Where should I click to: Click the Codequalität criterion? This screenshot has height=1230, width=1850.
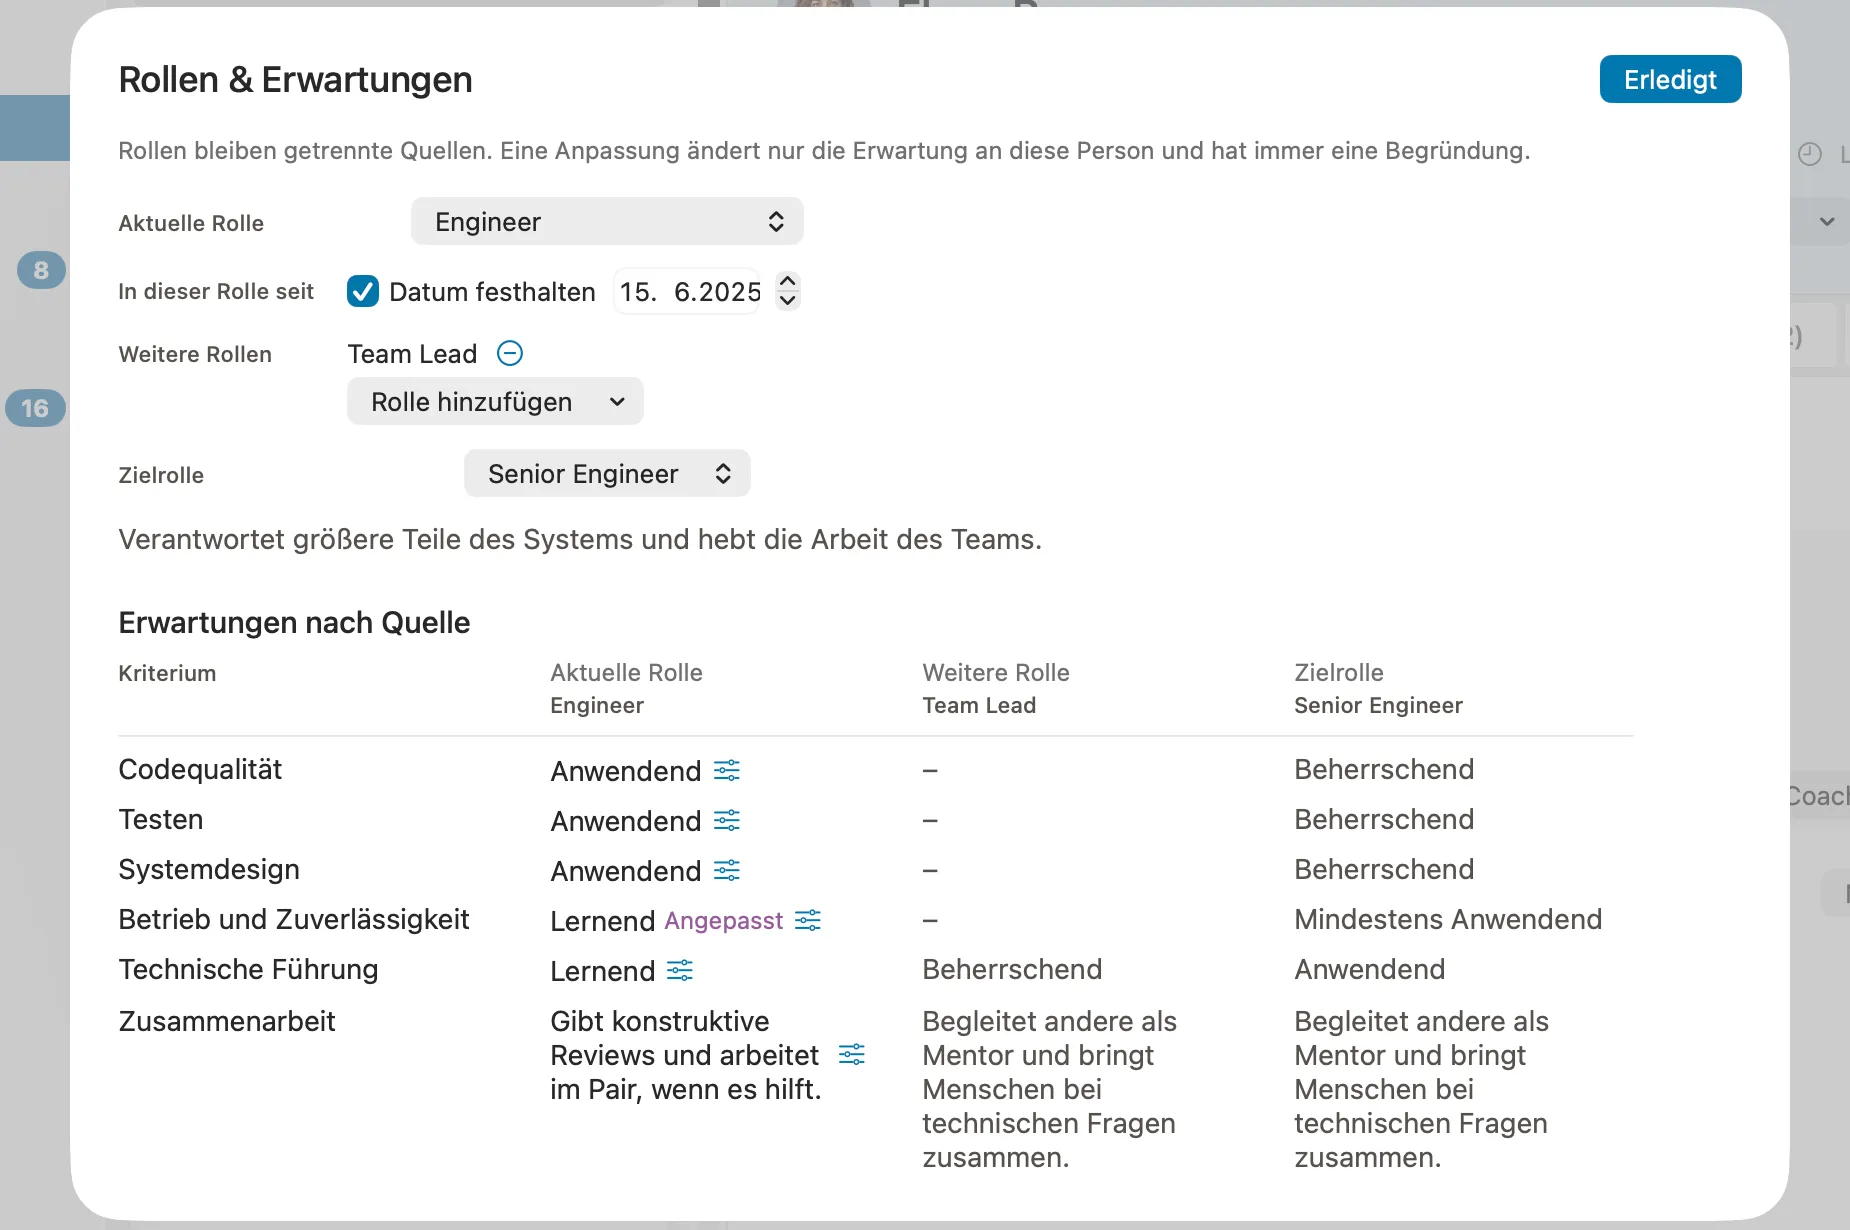click(x=200, y=769)
